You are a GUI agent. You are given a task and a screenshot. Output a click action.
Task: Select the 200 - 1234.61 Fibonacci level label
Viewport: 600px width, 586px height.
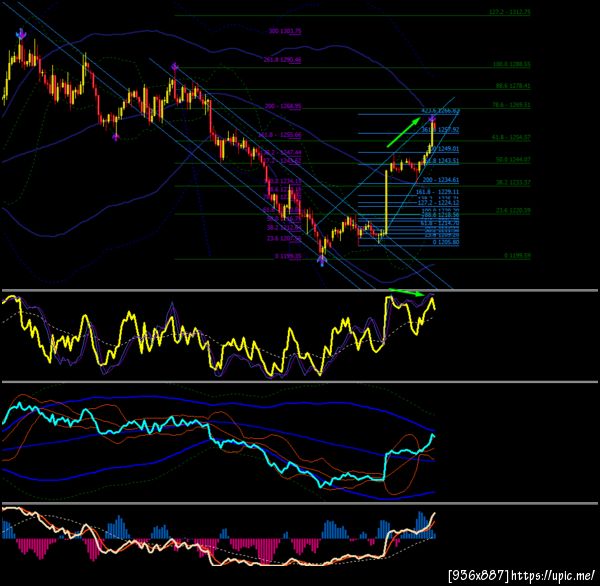tap(440, 180)
